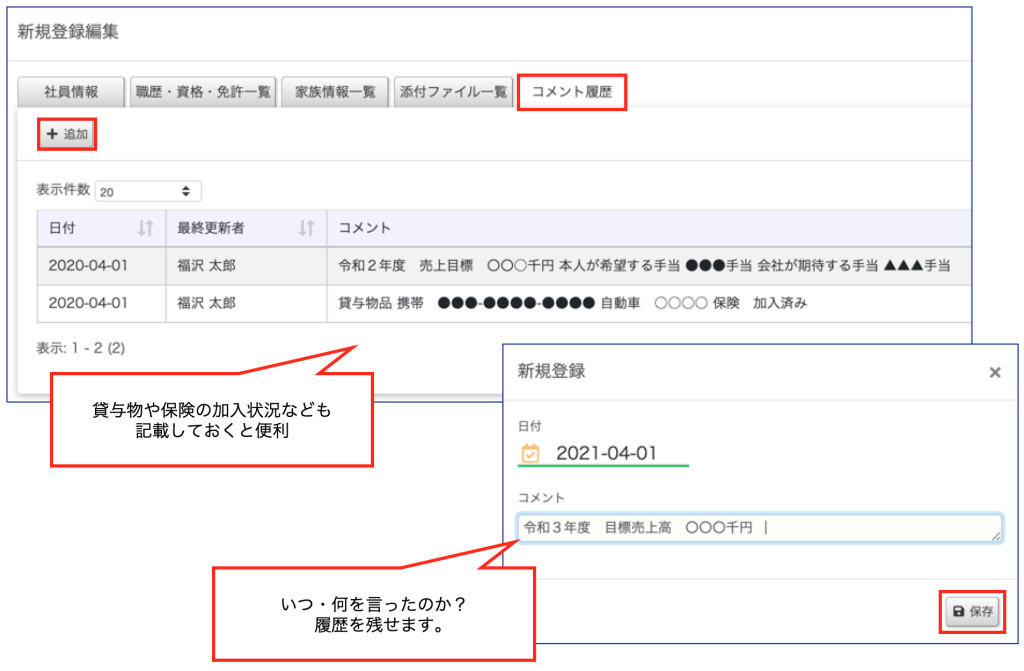The width and height of the screenshot is (1024, 671).
Task: Go to the 添付ファイル一覧 tab
Action: click(453, 91)
